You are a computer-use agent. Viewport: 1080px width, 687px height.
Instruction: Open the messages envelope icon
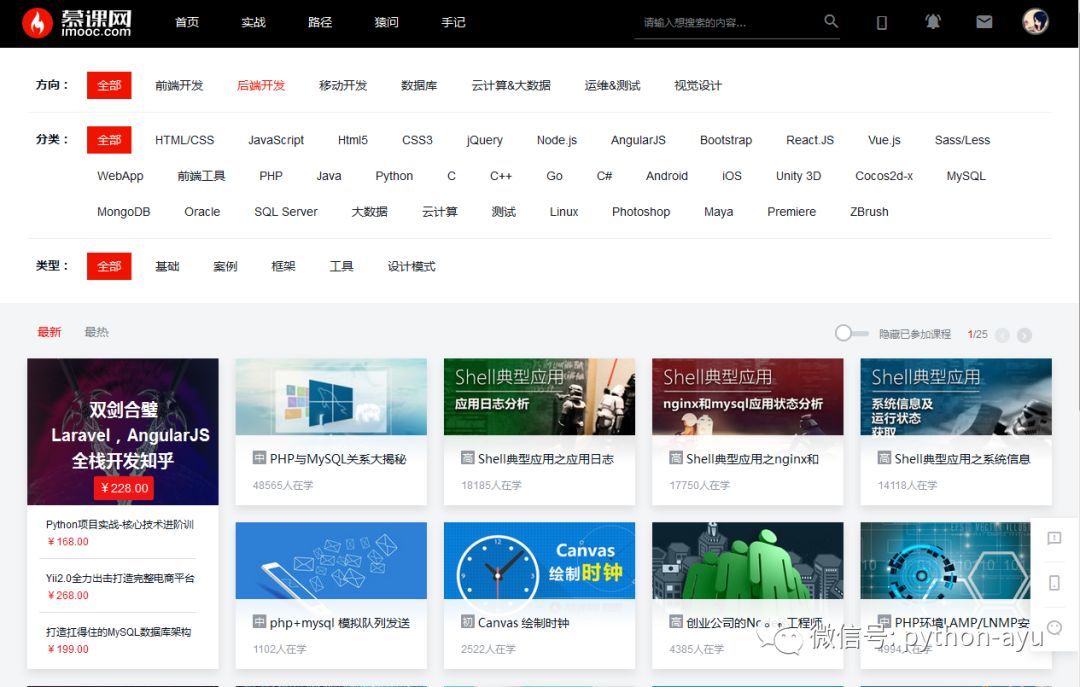(984, 22)
